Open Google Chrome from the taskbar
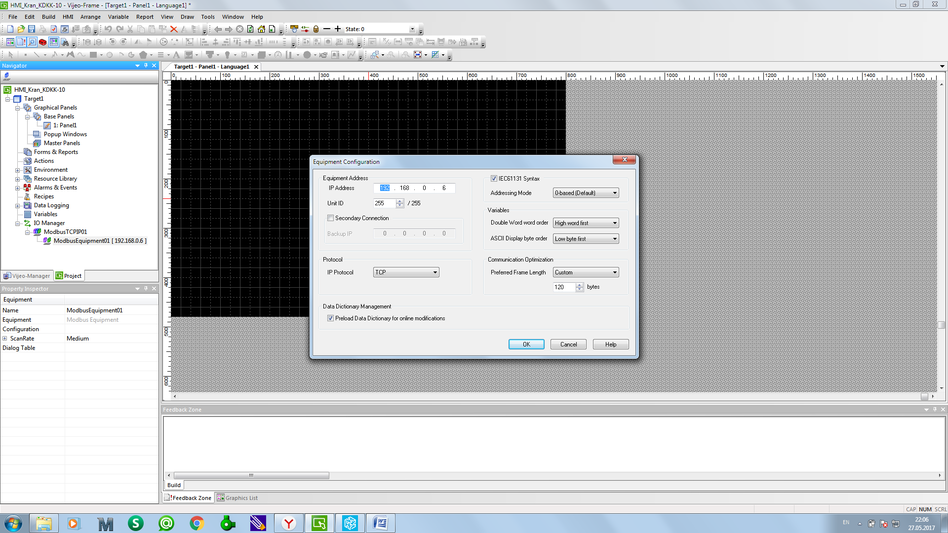 pyautogui.click(x=197, y=523)
